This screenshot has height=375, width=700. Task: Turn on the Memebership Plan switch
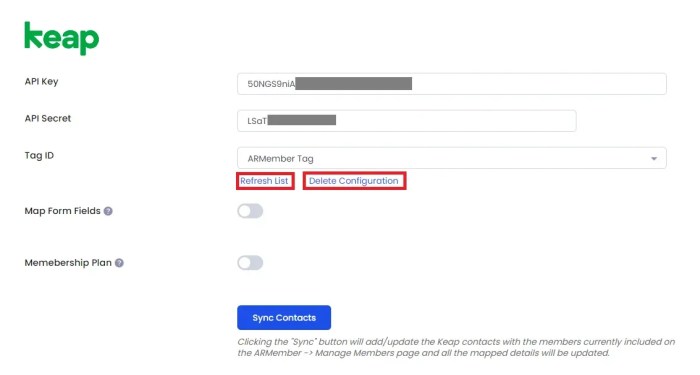250,263
